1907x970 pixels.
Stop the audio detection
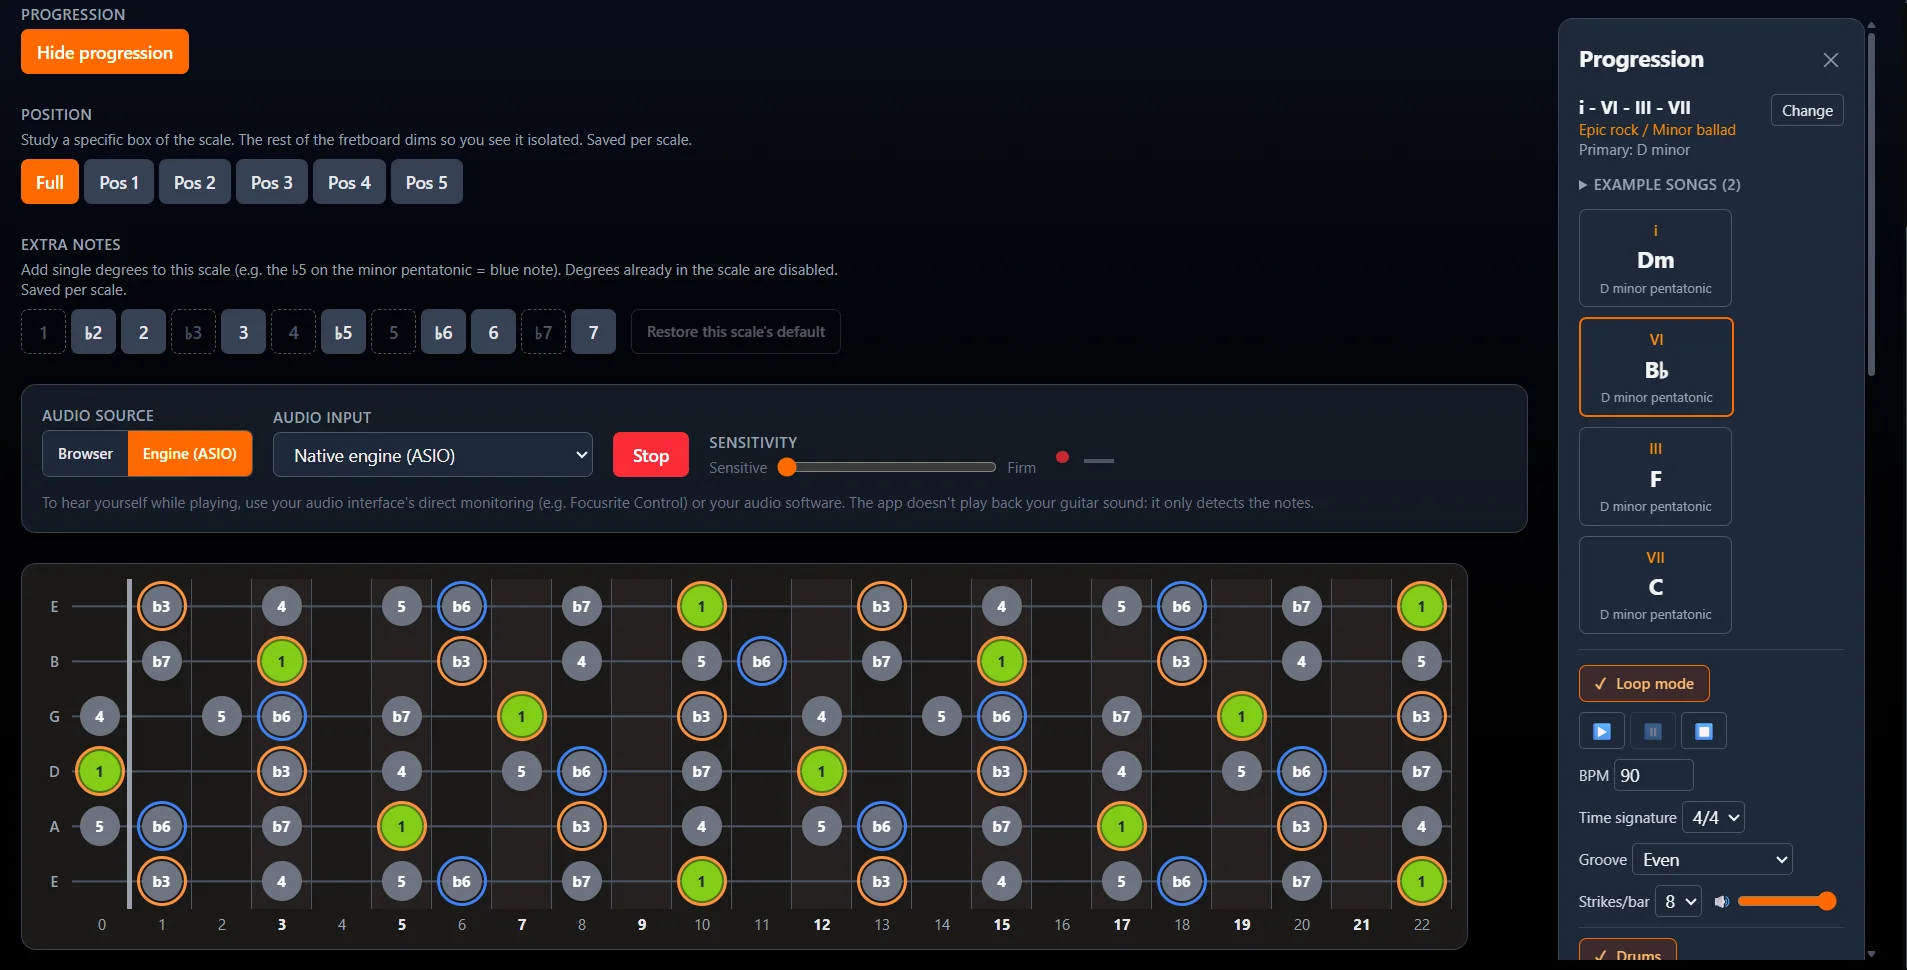651,455
